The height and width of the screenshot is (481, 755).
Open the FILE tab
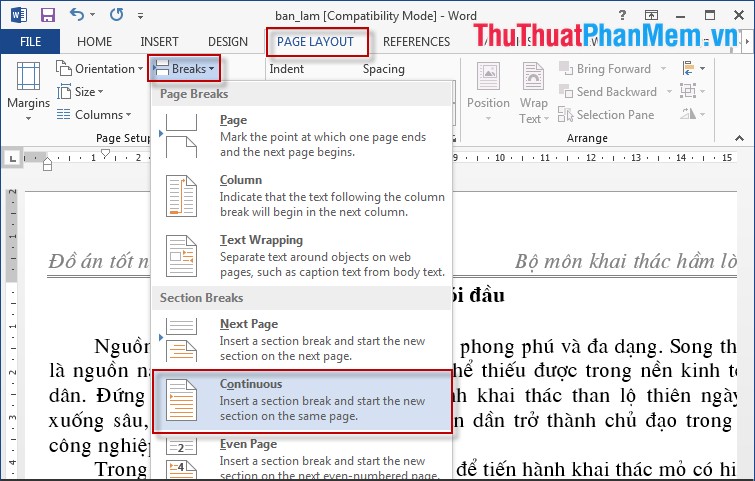coord(30,41)
